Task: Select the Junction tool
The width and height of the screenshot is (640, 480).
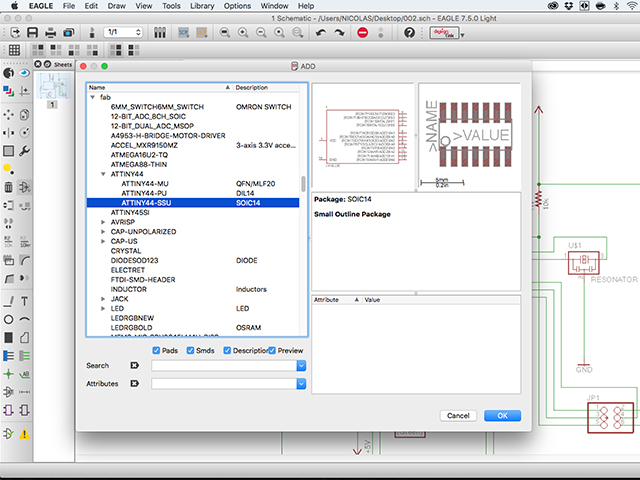Action: click(x=8, y=374)
